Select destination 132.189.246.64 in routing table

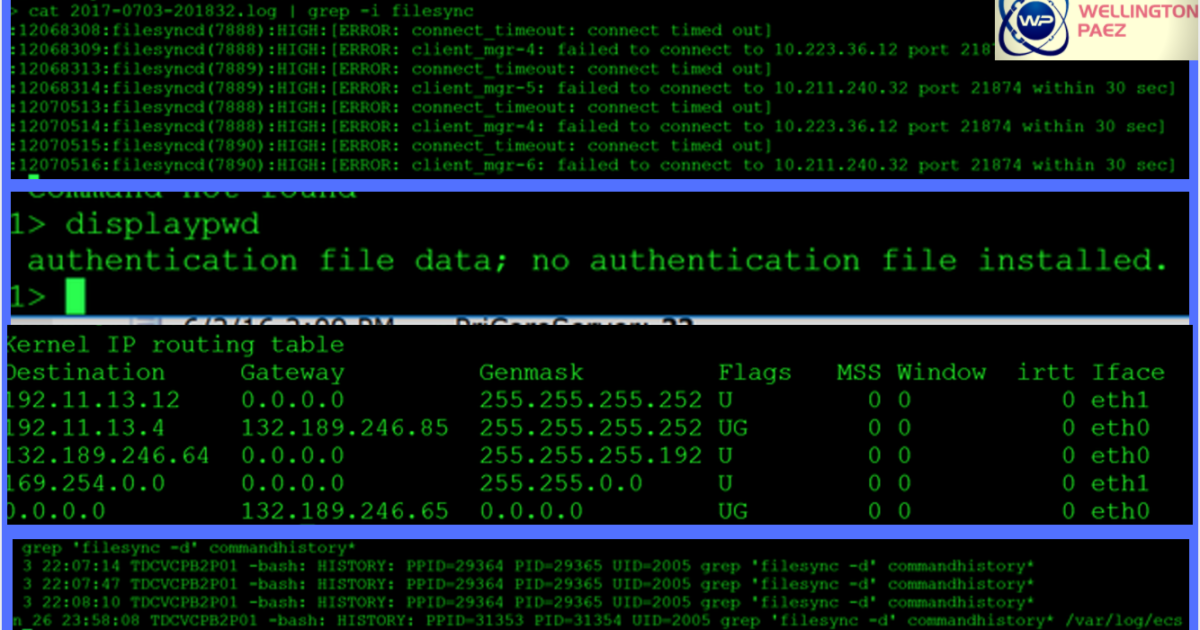pyautogui.click(x=107, y=456)
